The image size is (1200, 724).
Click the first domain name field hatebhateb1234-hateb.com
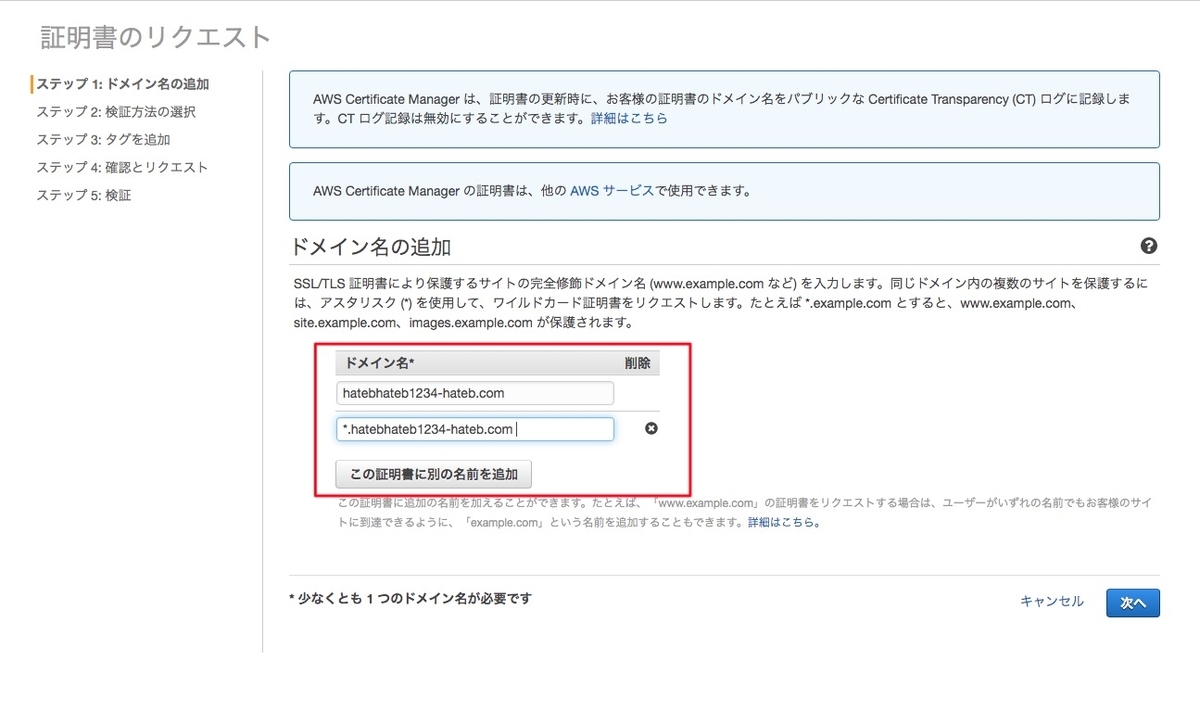475,393
